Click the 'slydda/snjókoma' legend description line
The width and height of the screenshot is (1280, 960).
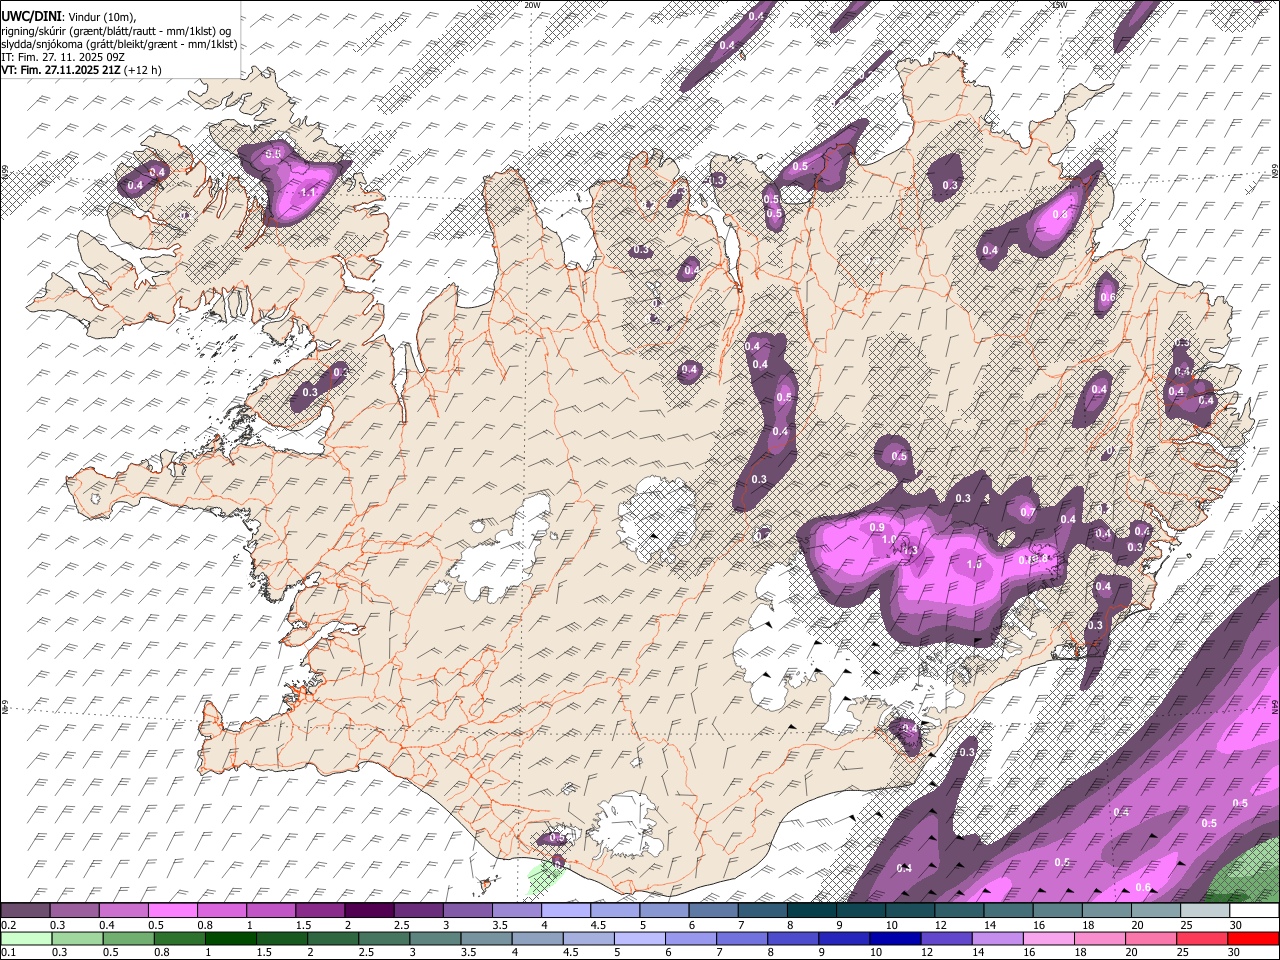pyautogui.click(x=119, y=44)
